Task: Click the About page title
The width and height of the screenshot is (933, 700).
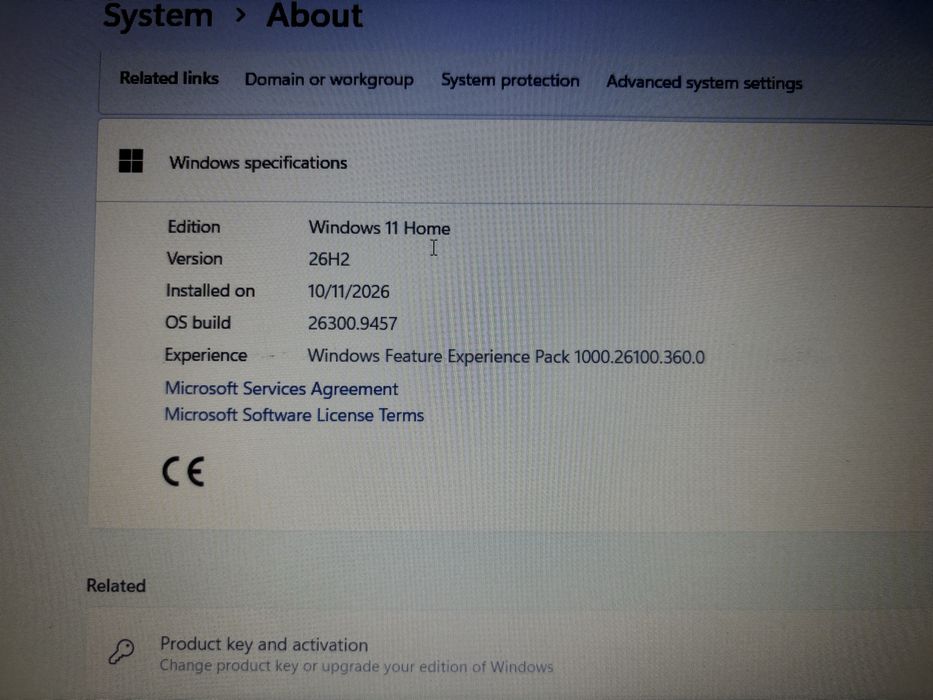Action: click(x=315, y=15)
